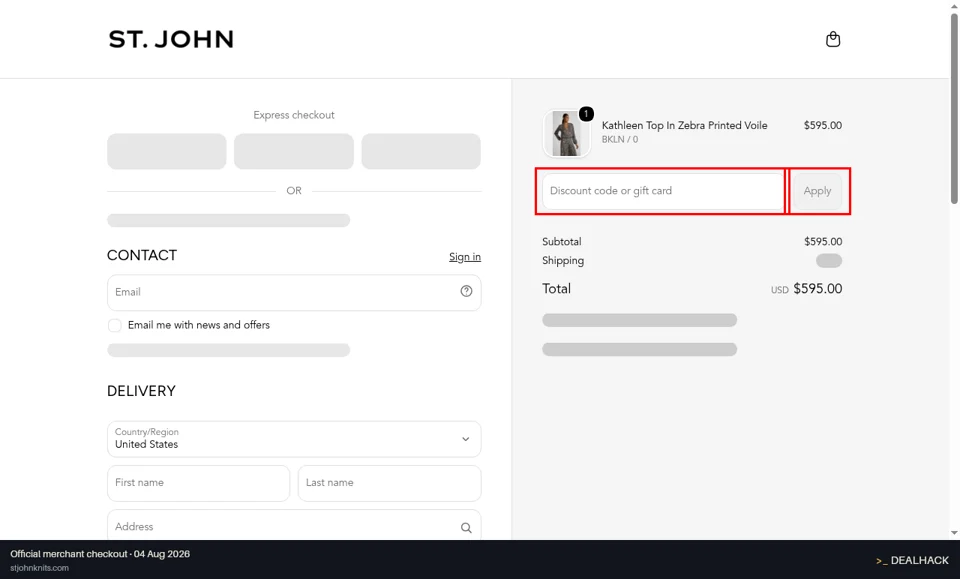
Task: Click the Subtotal label
Action: click(561, 242)
